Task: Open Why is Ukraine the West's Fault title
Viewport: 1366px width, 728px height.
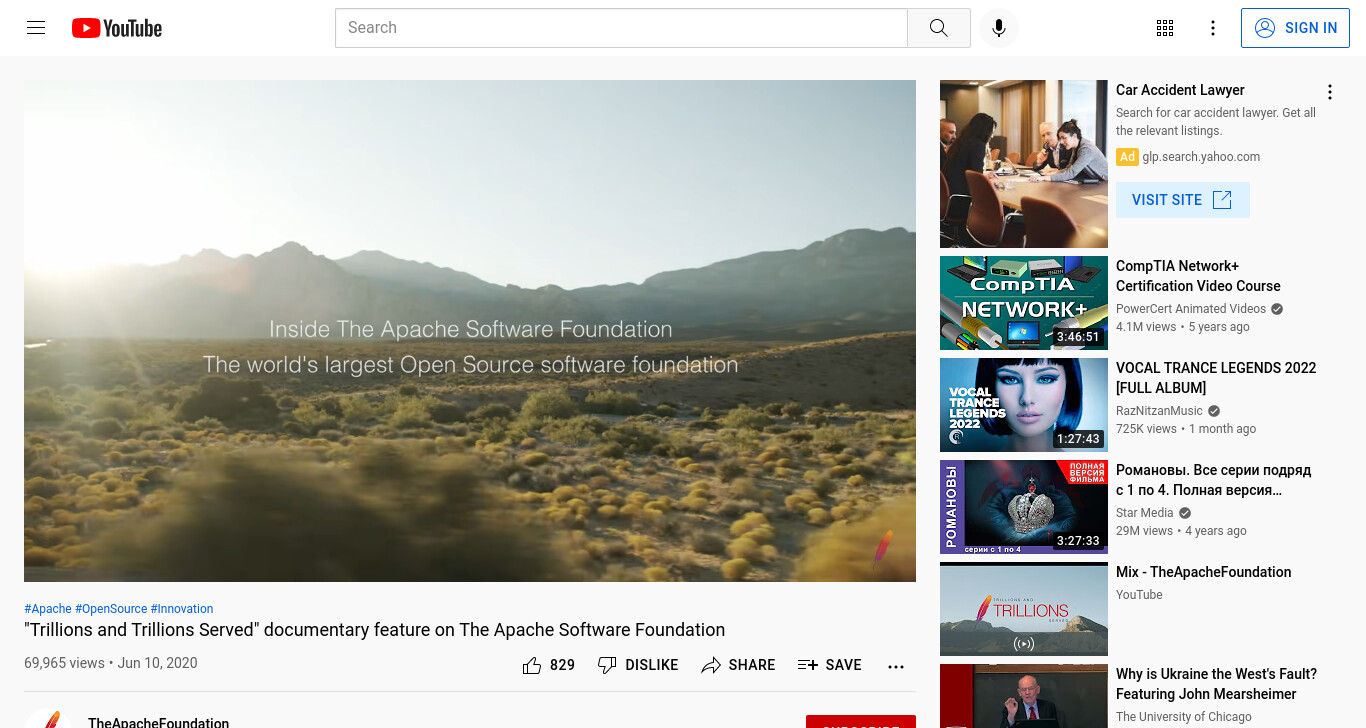Action: (x=1216, y=684)
